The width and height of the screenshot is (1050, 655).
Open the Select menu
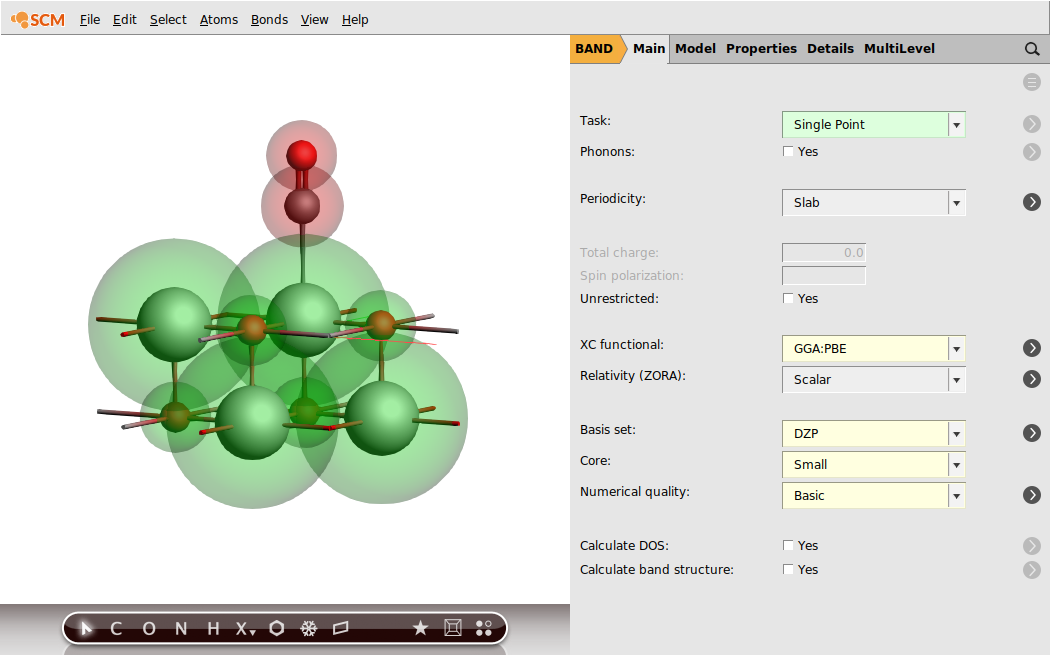[x=168, y=19]
